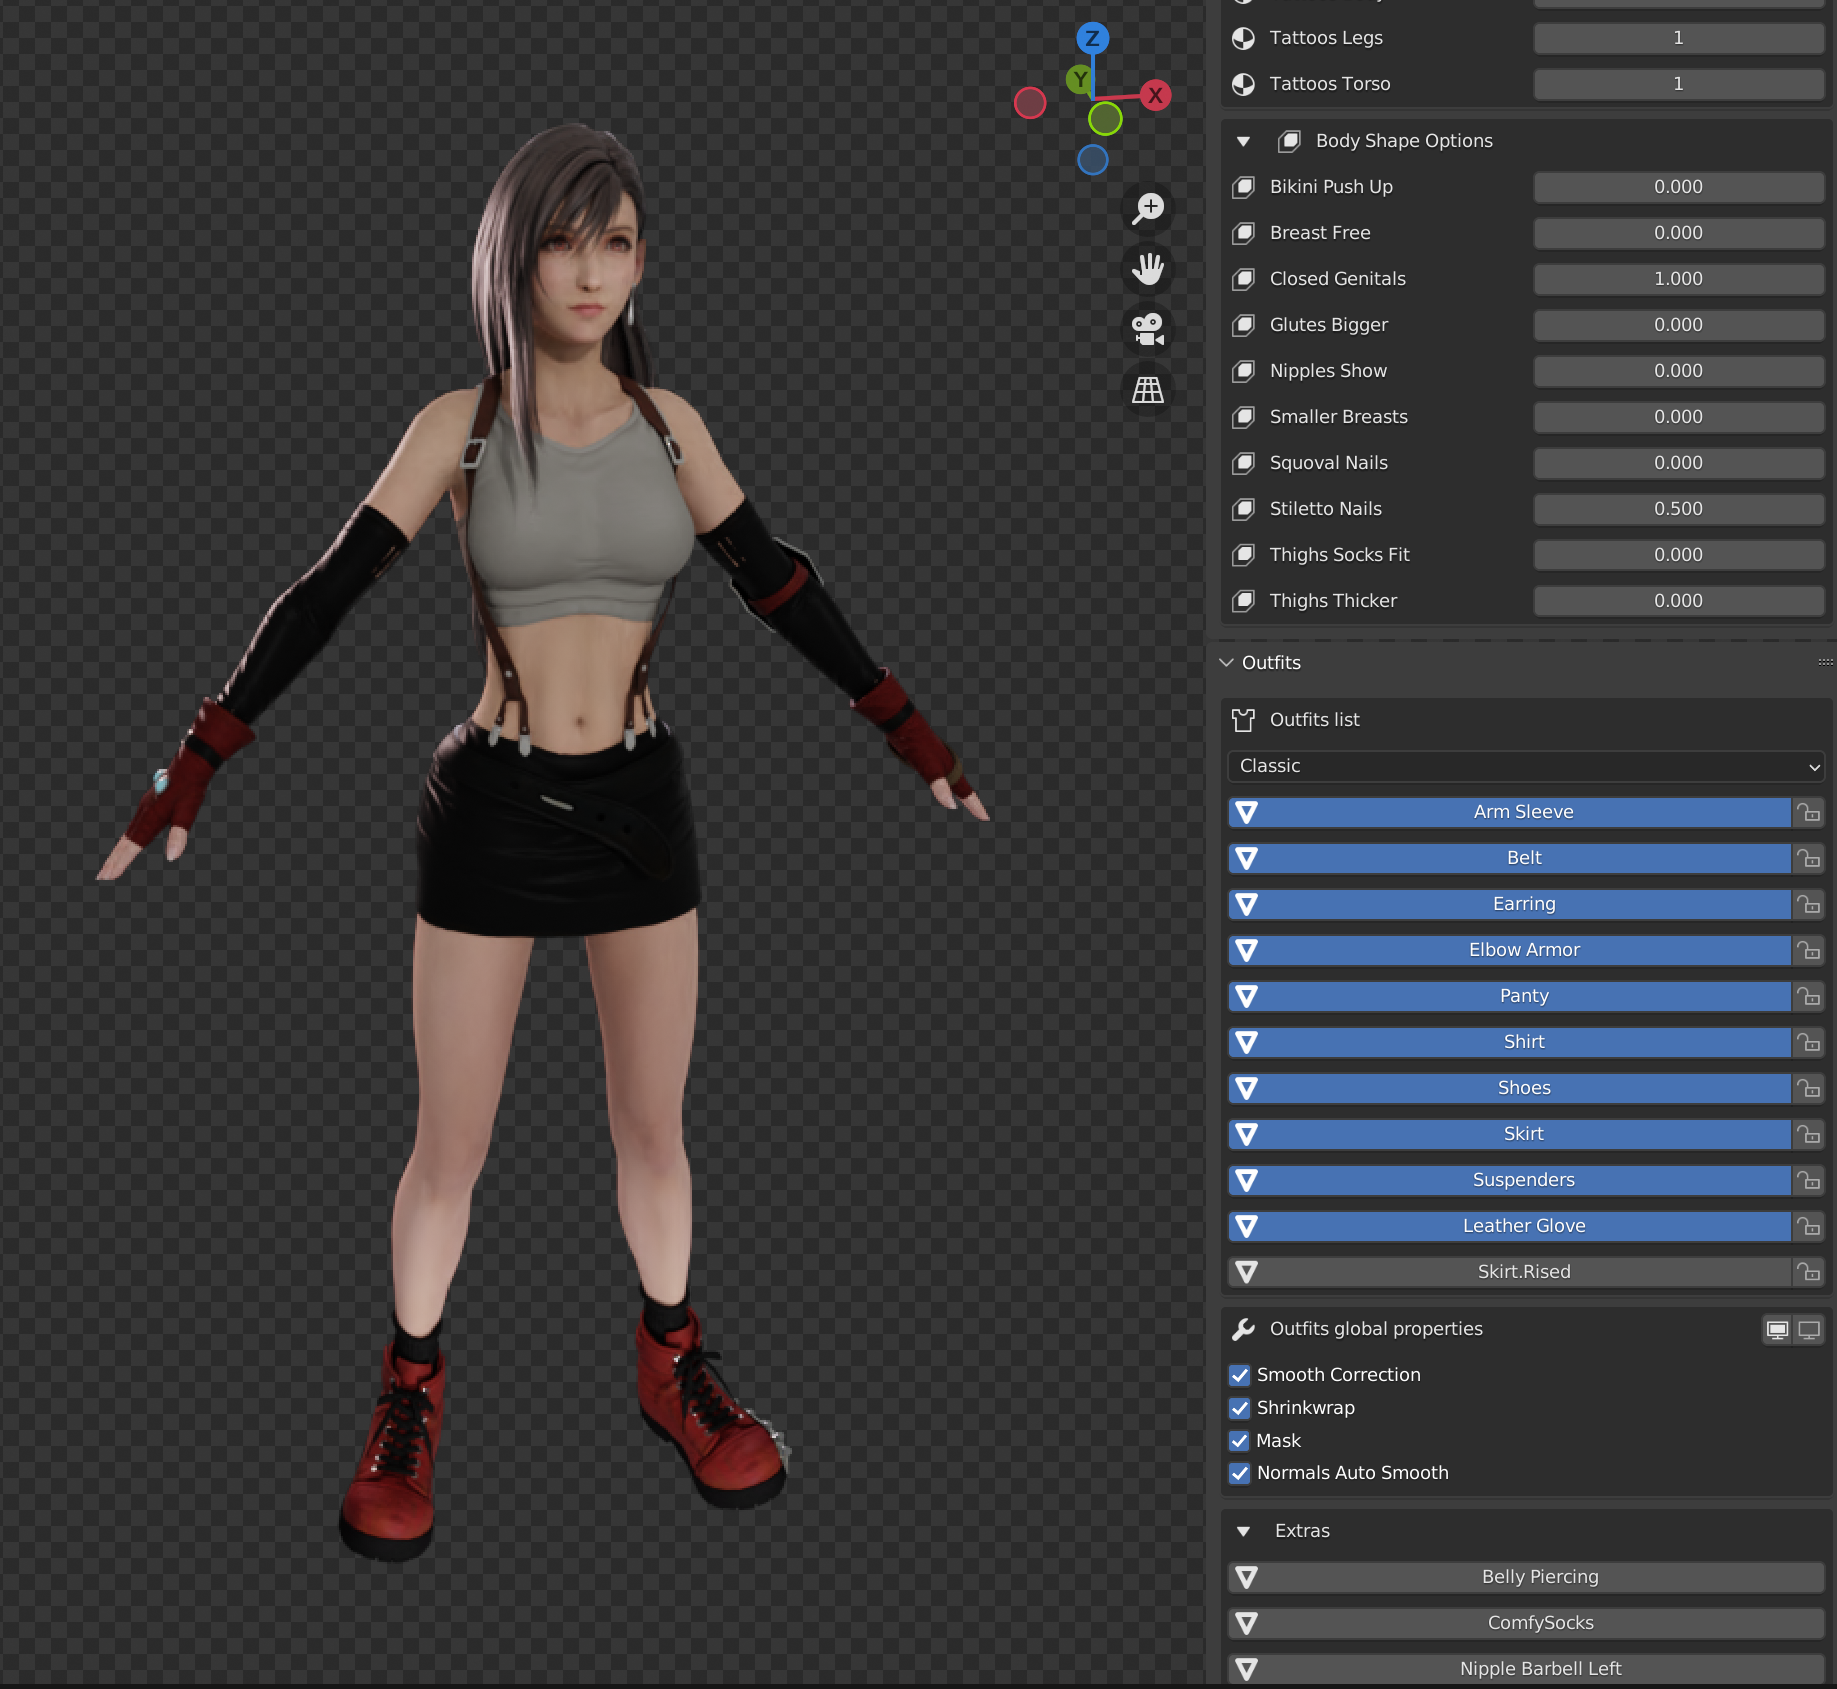The image size is (1837, 1689).
Task: Click the Outfits global properties wrench icon
Action: (1243, 1329)
